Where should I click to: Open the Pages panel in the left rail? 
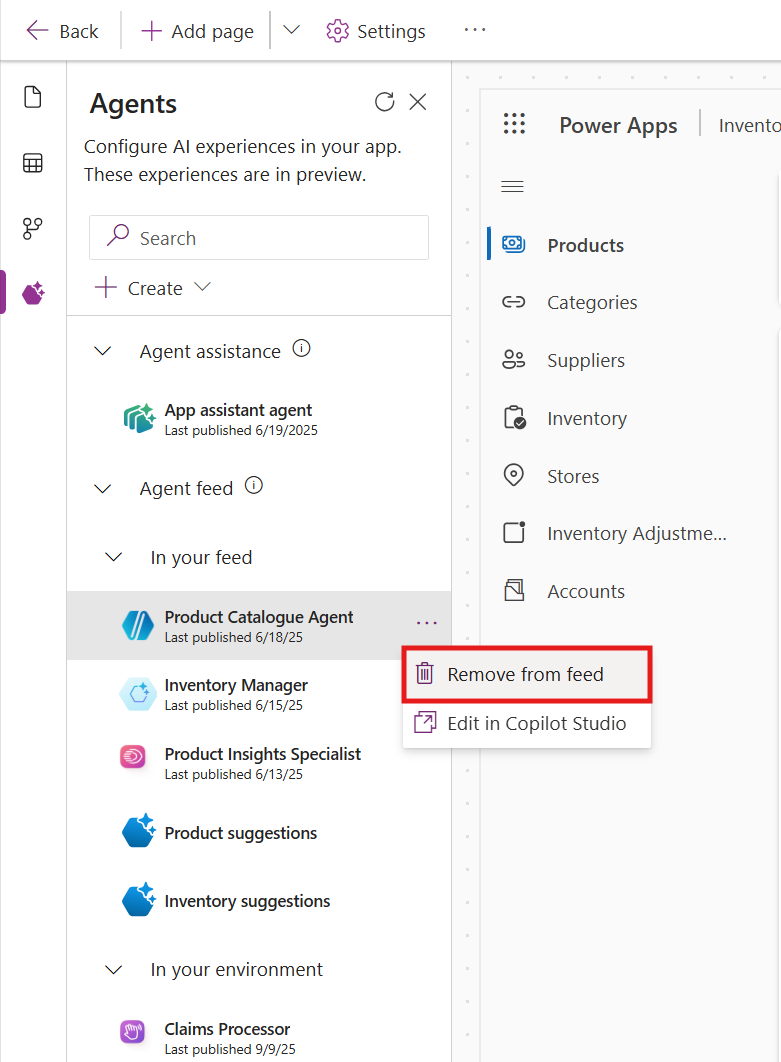point(32,96)
